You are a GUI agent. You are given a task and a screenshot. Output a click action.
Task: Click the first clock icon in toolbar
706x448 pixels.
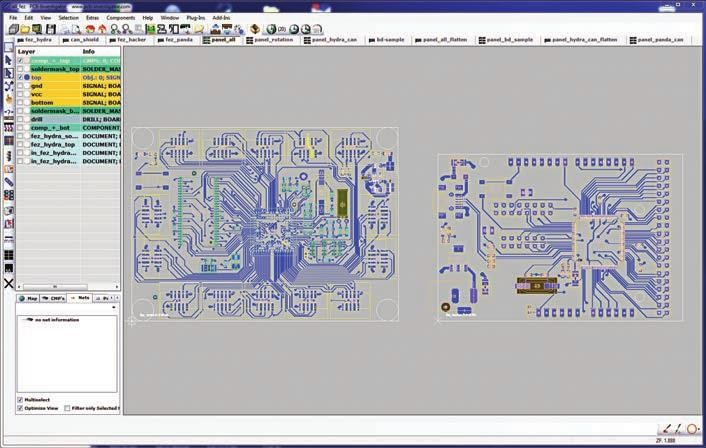(294, 29)
